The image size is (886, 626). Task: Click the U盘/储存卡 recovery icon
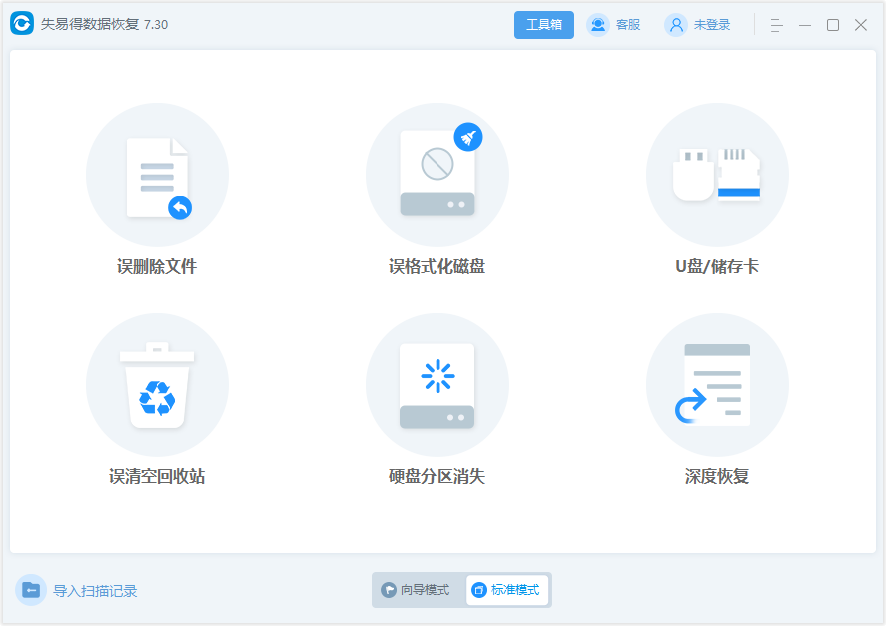(717, 174)
